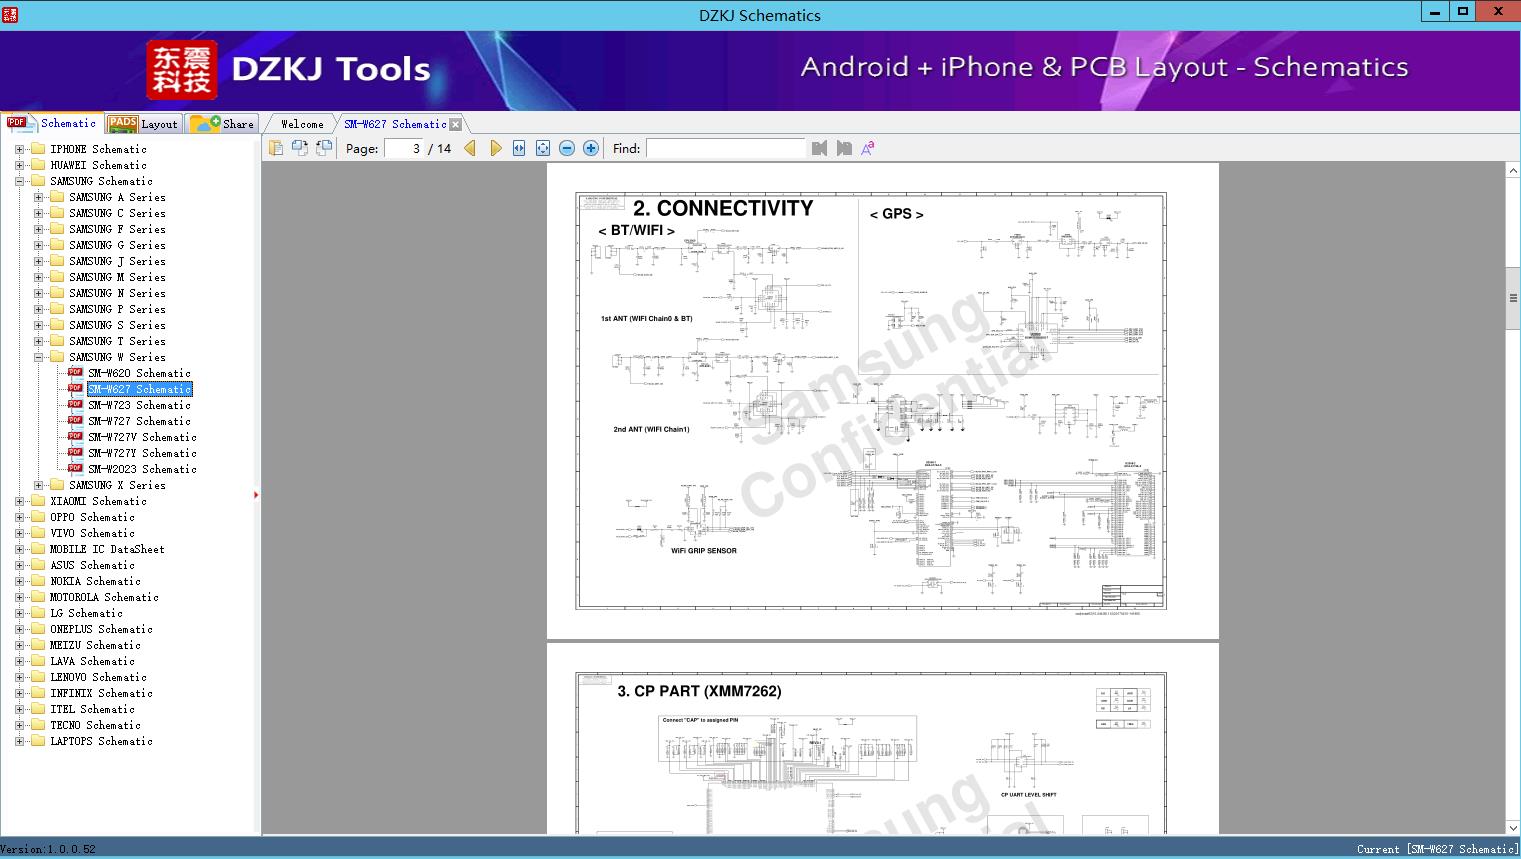Select the ASUS Schematic folder
The image size is (1521, 859).
[x=92, y=565]
